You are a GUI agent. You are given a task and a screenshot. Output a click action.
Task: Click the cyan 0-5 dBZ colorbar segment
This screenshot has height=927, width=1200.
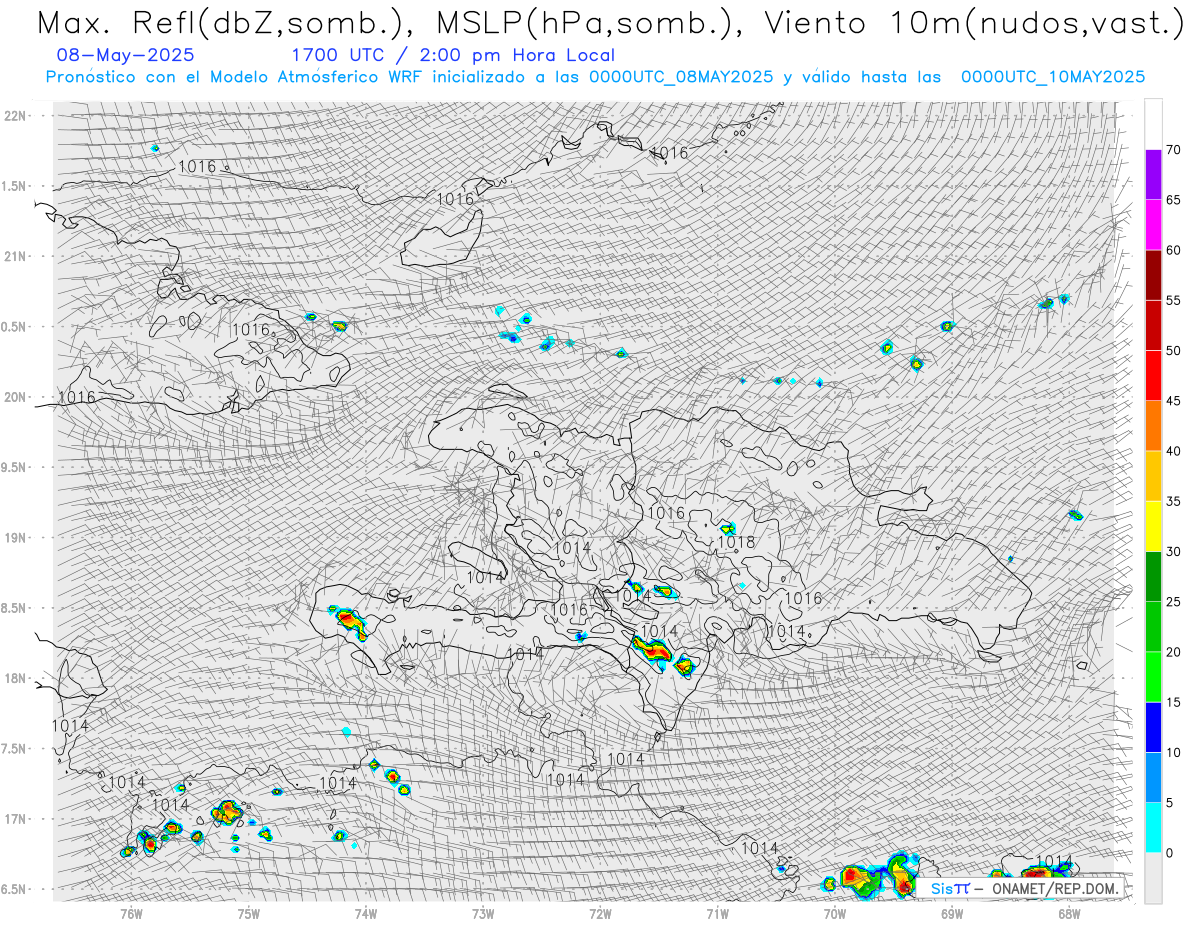1153,827
